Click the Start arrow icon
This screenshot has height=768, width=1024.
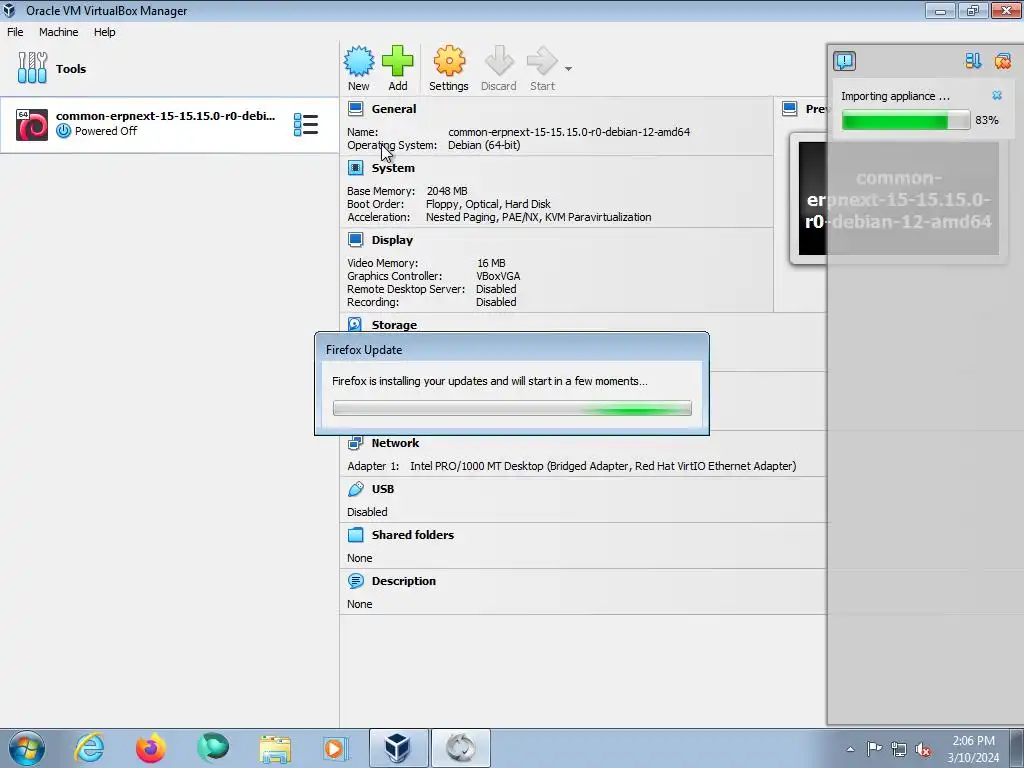[541, 61]
